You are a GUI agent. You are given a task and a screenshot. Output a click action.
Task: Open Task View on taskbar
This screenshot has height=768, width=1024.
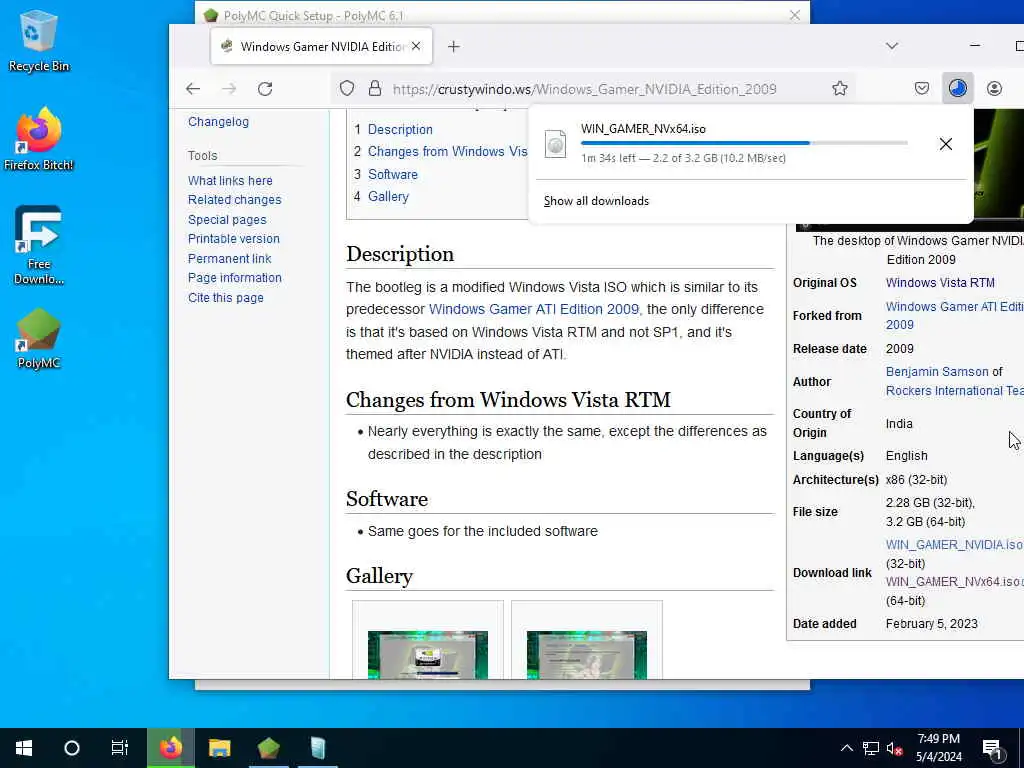coord(120,748)
